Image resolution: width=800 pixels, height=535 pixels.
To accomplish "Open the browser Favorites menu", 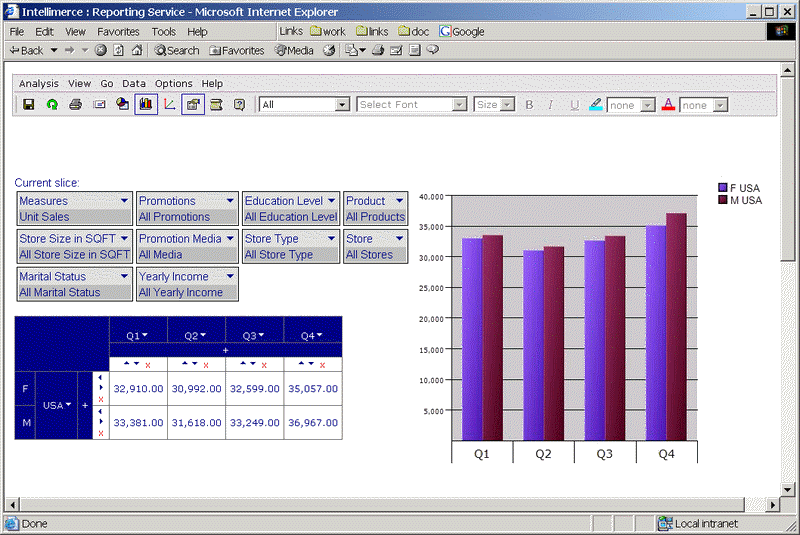I will pos(118,32).
